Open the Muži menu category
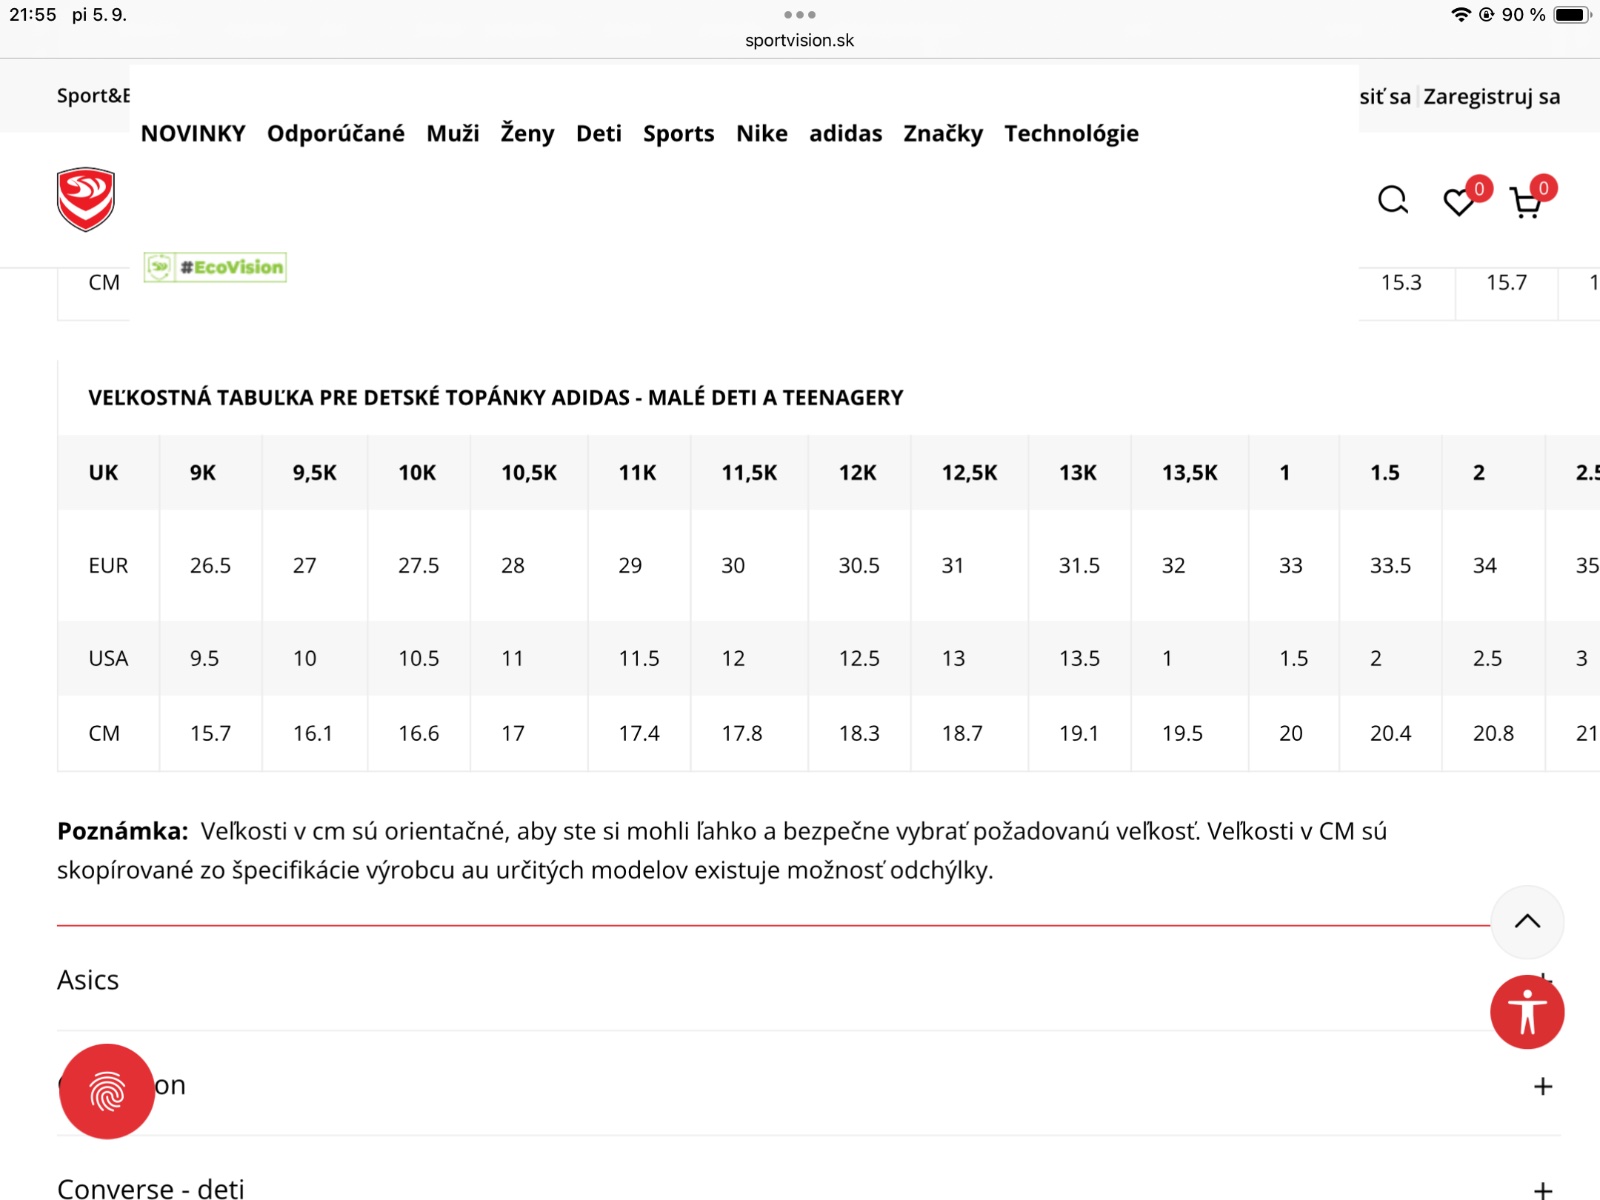The image size is (1600, 1200). tap(452, 134)
